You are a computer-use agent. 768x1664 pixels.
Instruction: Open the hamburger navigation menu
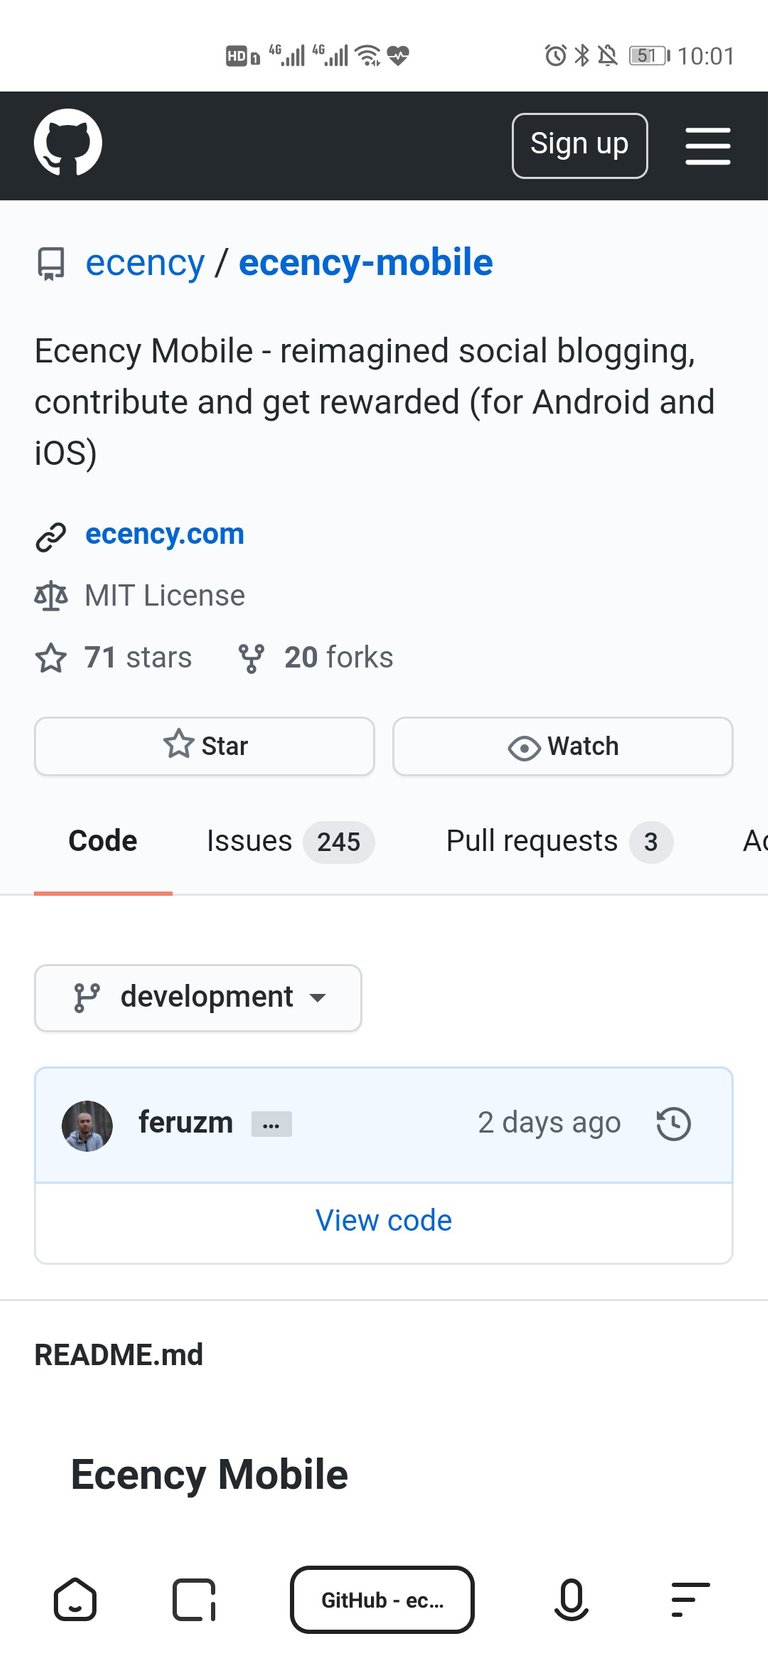[707, 146]
